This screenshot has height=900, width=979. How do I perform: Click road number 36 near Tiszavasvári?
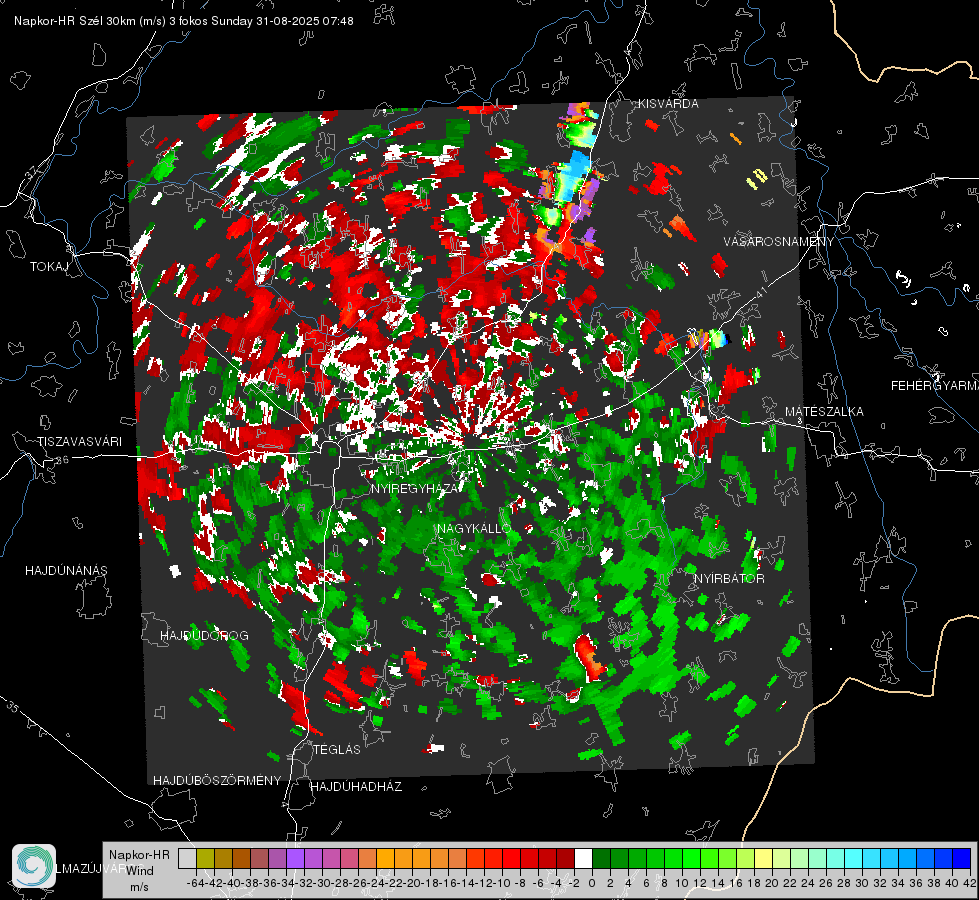tap(62, 460)
